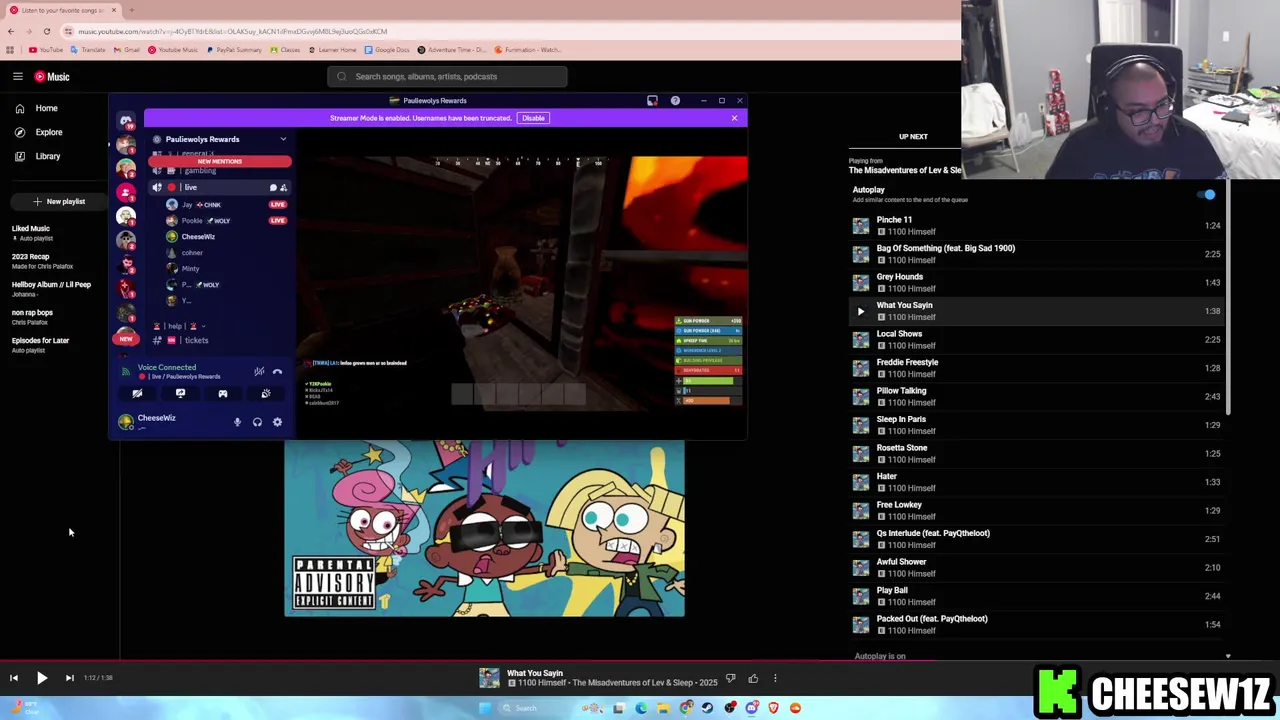The height and width of the screenshot is (720, 1280).
Task: Play What You Sayin from the queue
Action: click(x=860, y=311)
